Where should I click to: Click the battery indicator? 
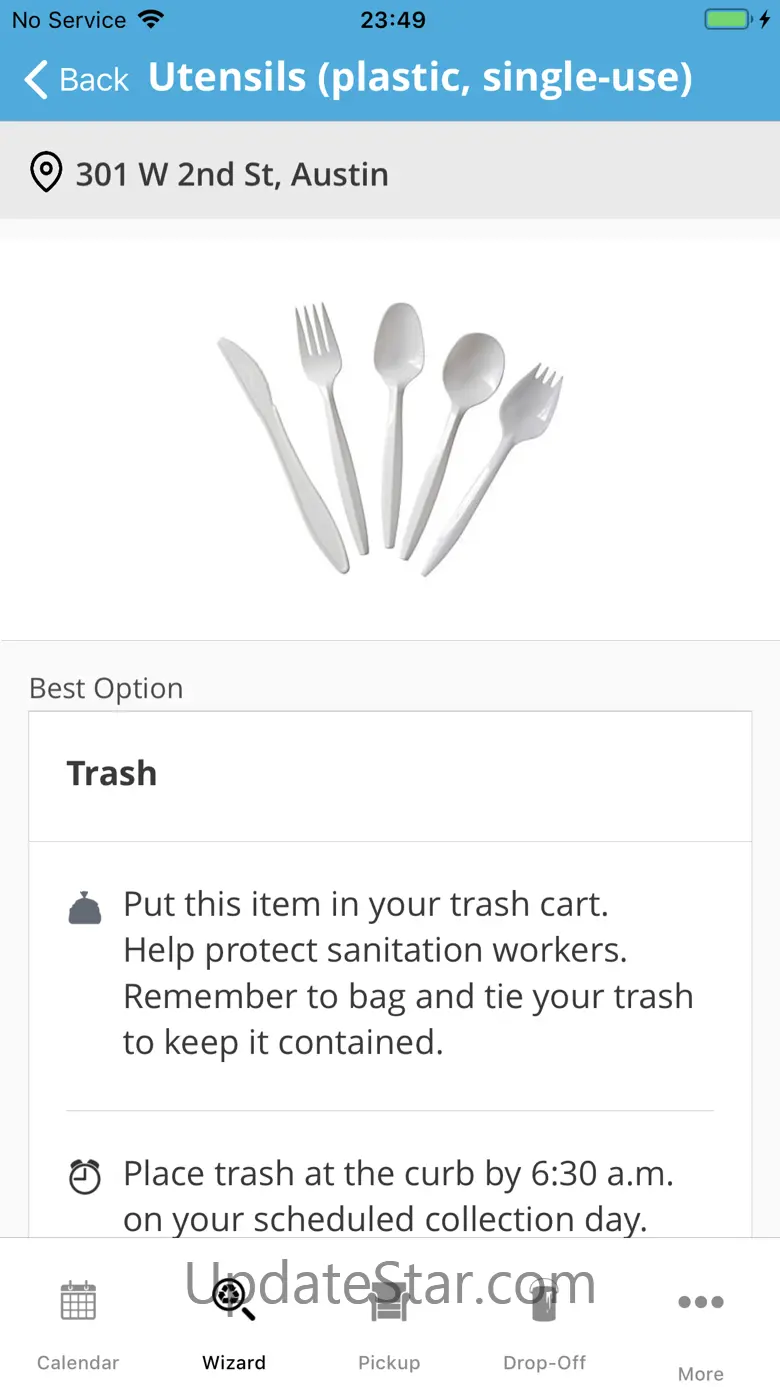point(727,20)
